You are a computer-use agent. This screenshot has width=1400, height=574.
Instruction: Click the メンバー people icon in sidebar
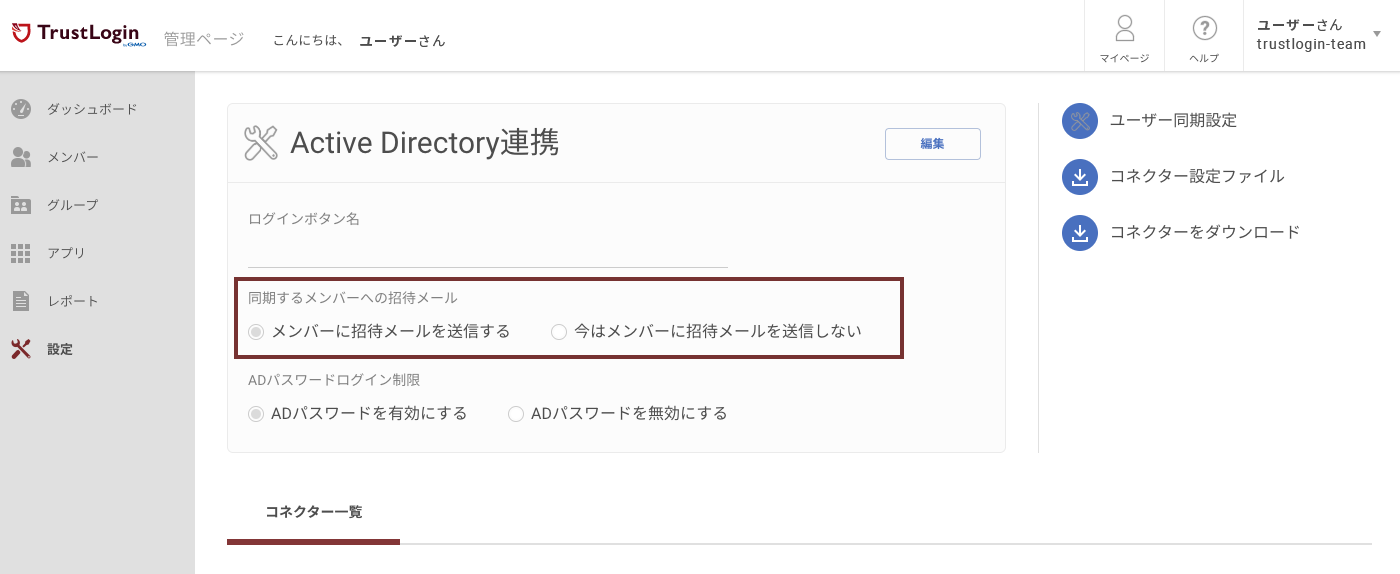(x=21, y=157)
